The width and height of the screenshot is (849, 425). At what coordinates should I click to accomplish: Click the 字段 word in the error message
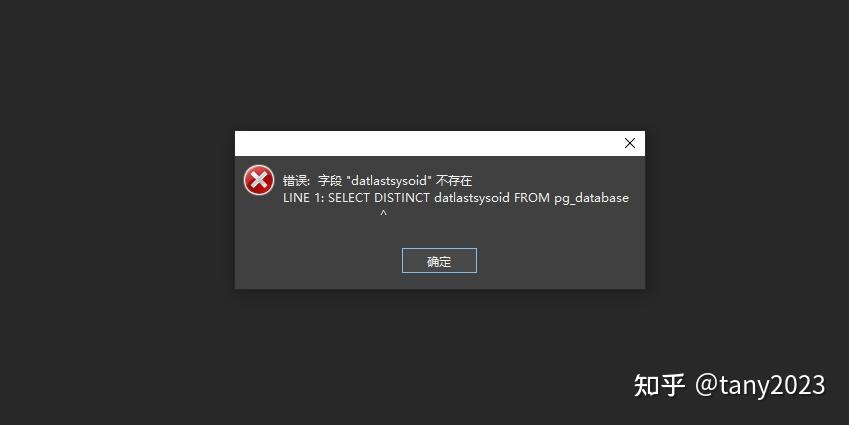[x=330, y=180]
